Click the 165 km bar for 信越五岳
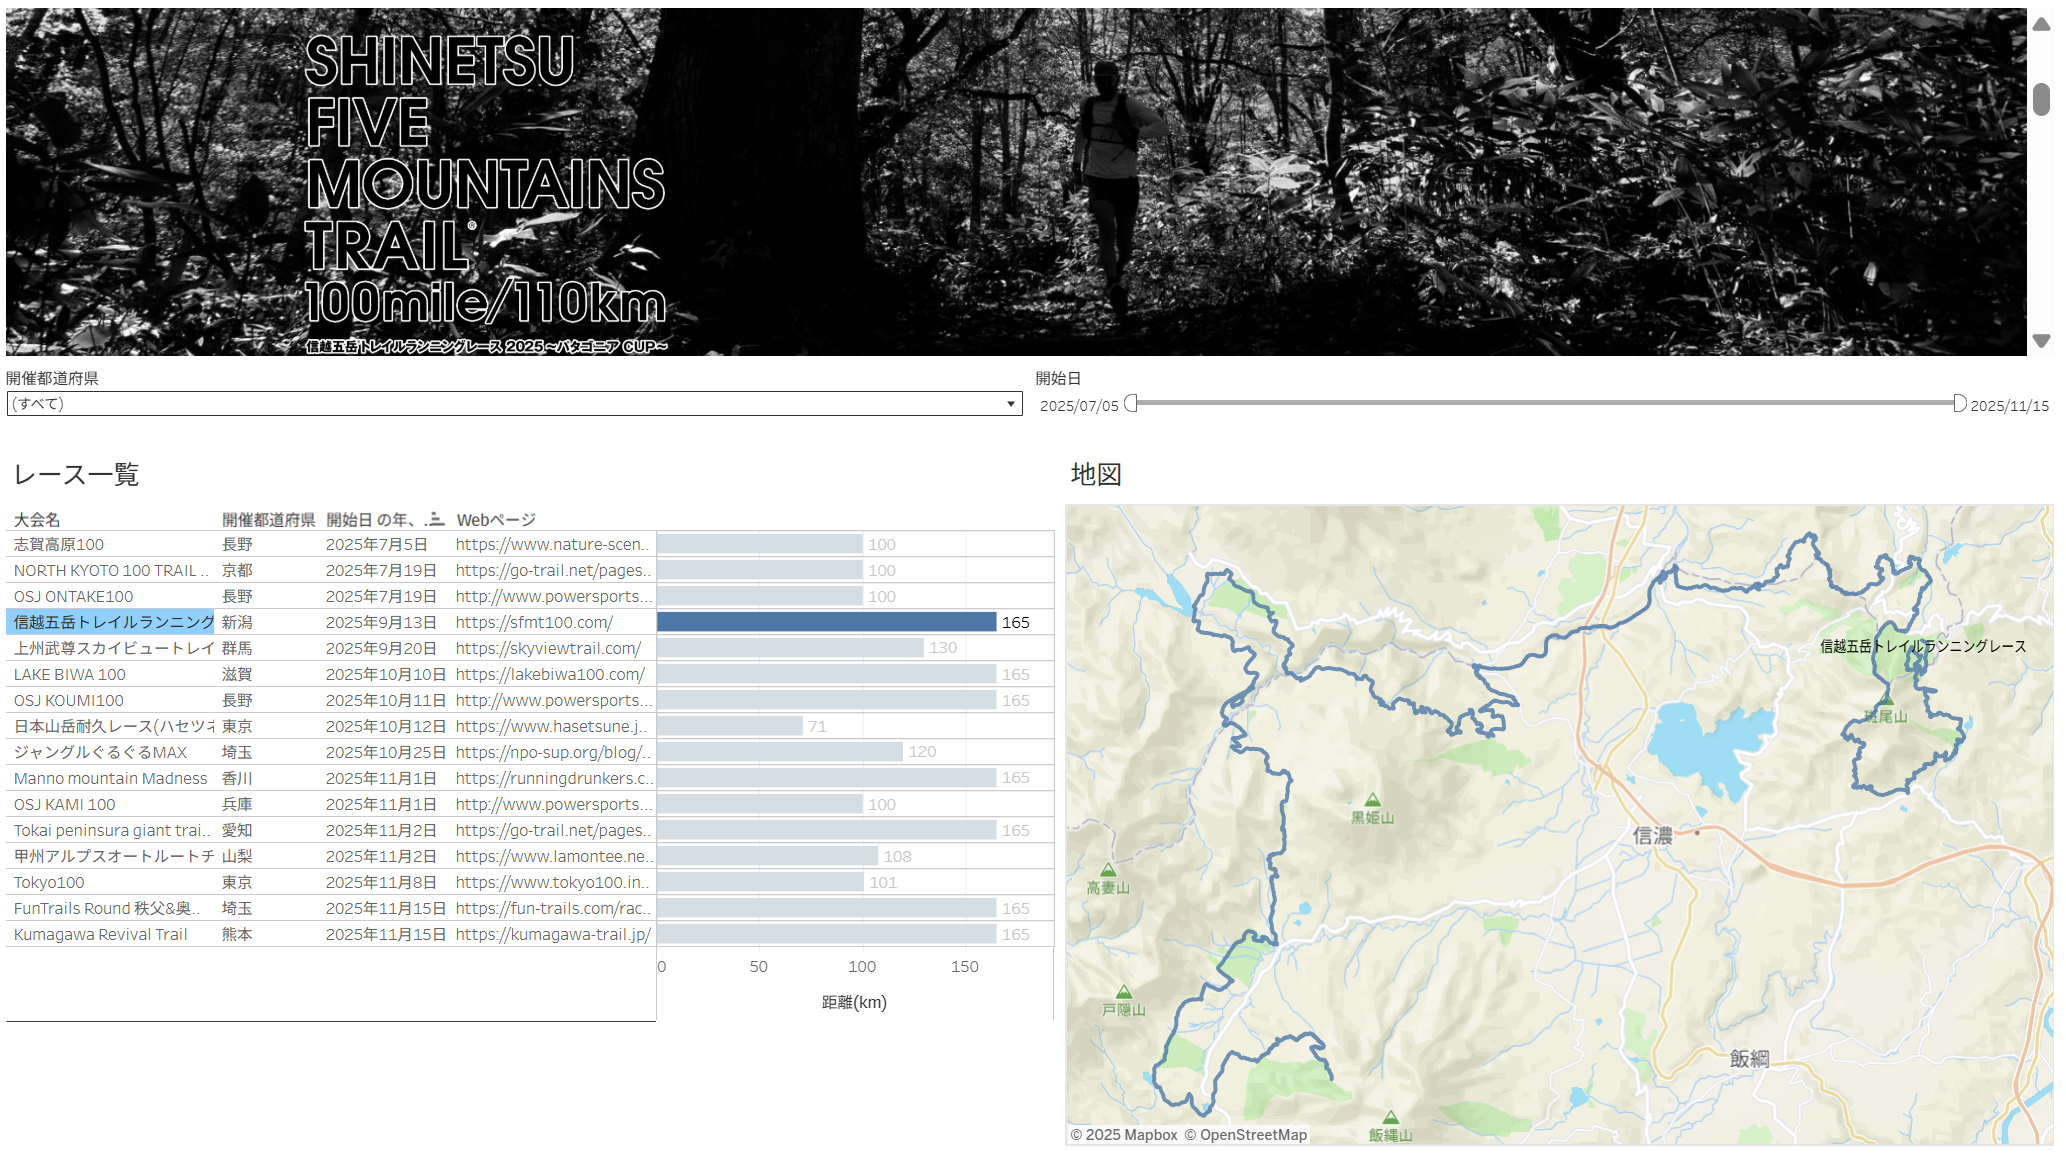The height and width of the screenshot is (1158, 2066). pyautogui.click(x=826, y=623)
